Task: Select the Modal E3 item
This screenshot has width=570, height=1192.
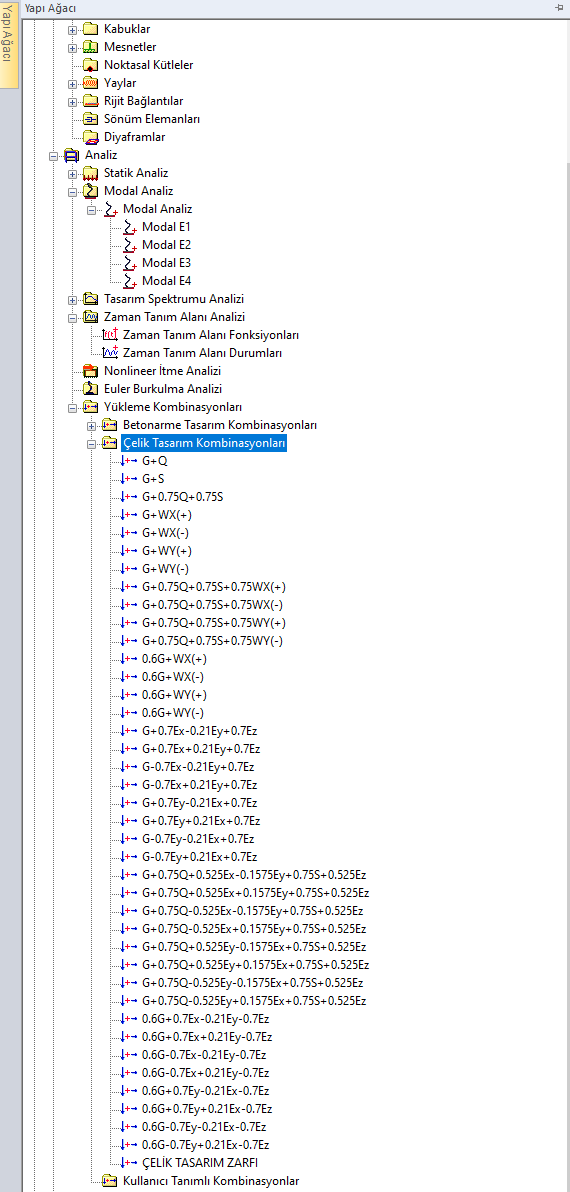Action: (x=166, y=263)
